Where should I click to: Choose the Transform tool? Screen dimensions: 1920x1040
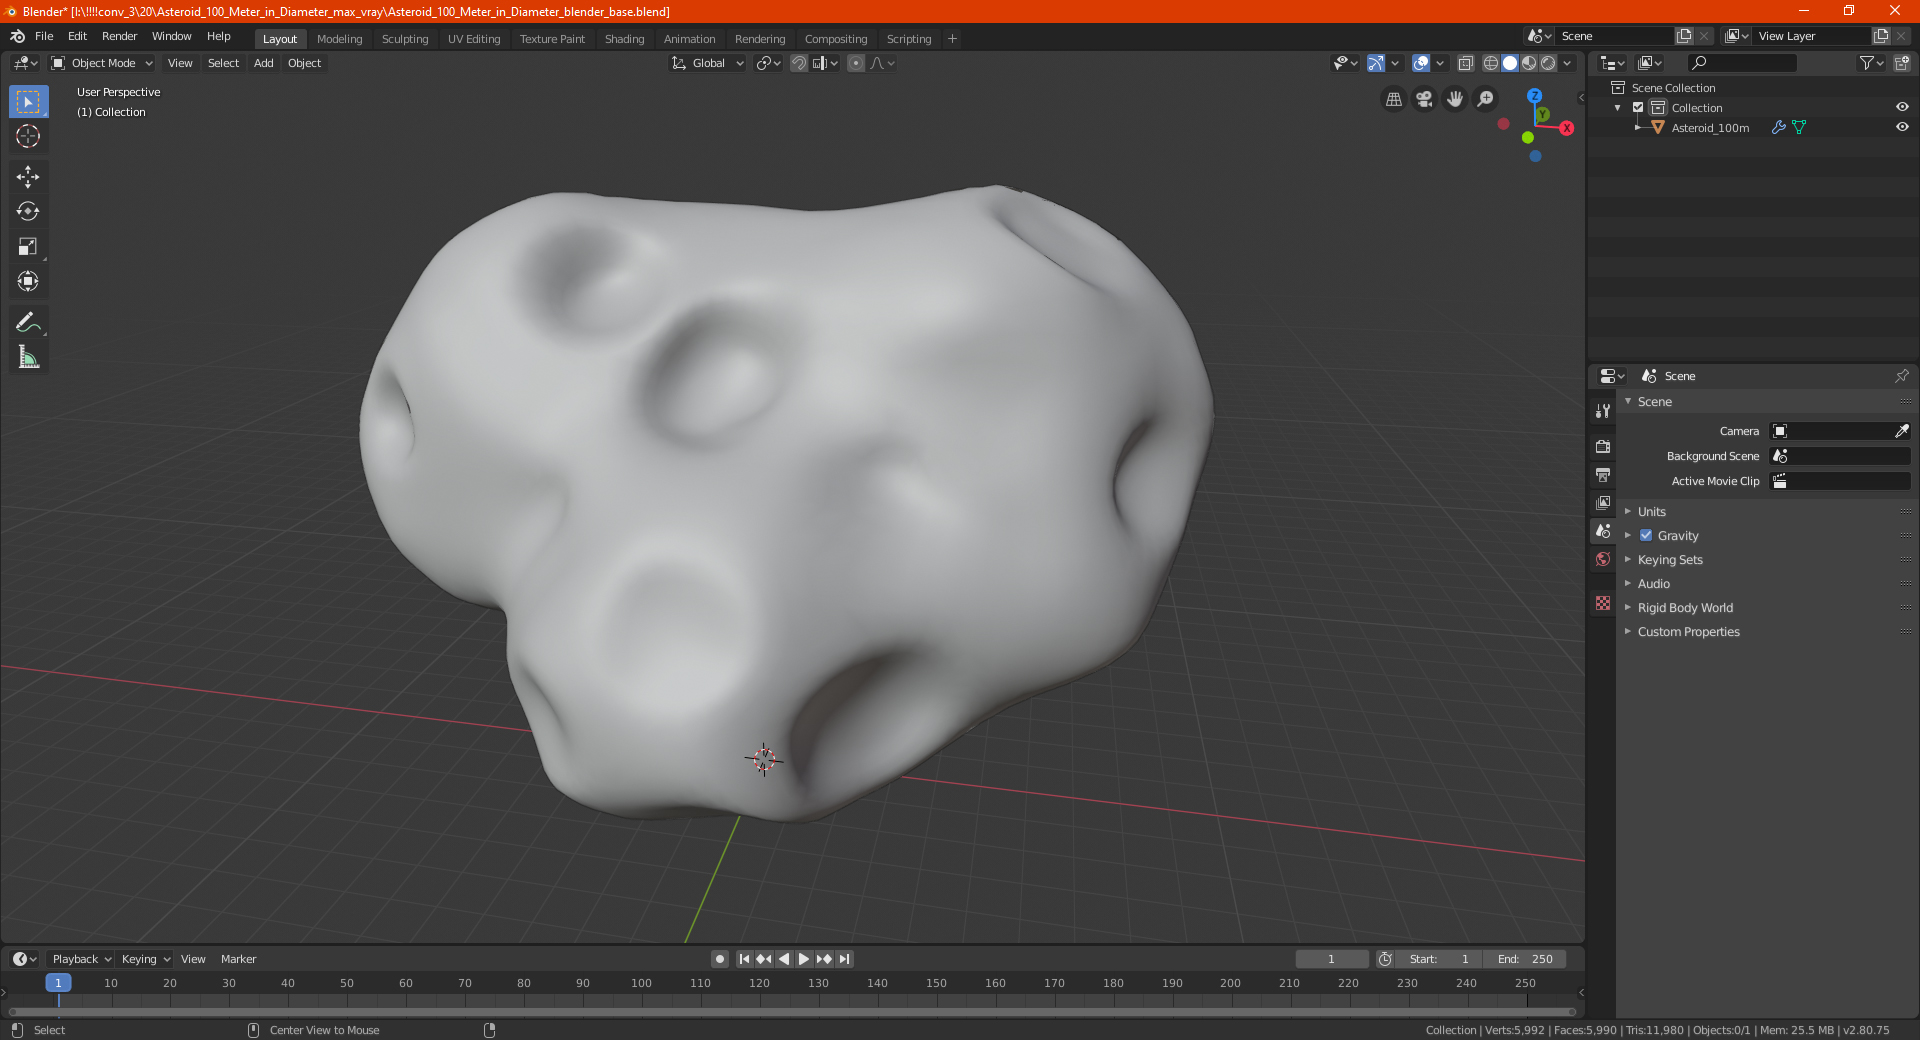click(x=28, y=281)
